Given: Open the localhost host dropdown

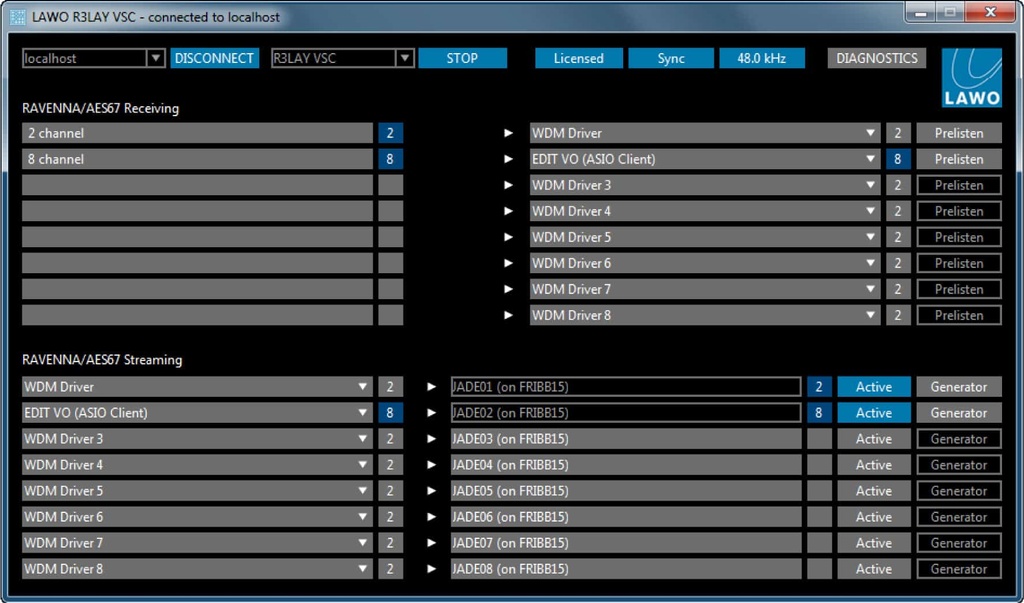Looking at the screenshot, I should 155,58.
